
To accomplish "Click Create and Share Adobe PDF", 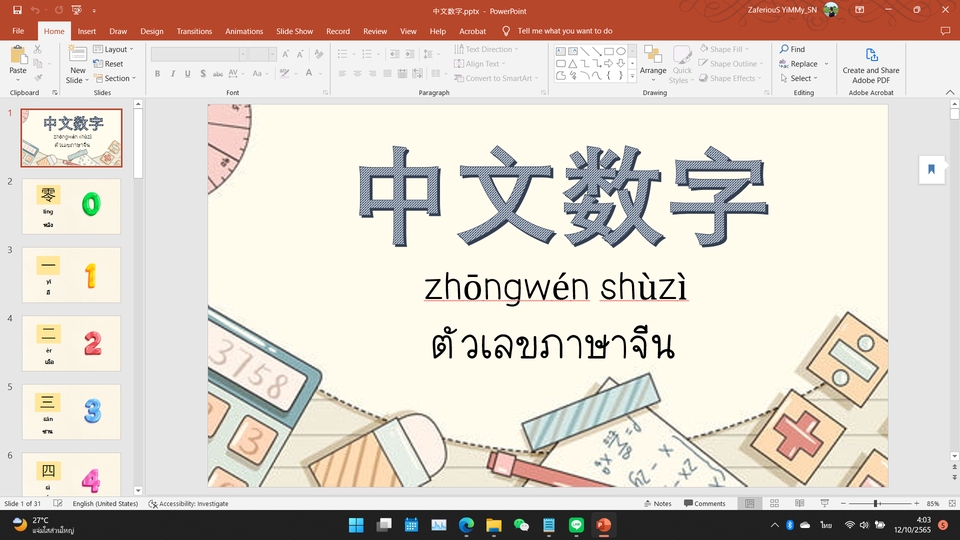I will tap(871, 66).
